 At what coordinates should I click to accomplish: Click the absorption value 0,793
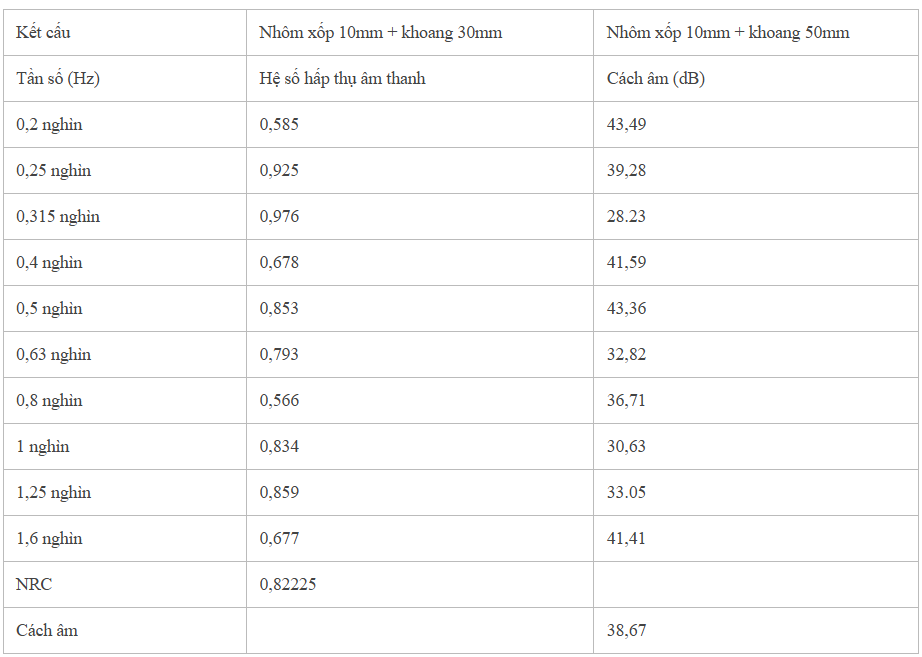(279, 354)
